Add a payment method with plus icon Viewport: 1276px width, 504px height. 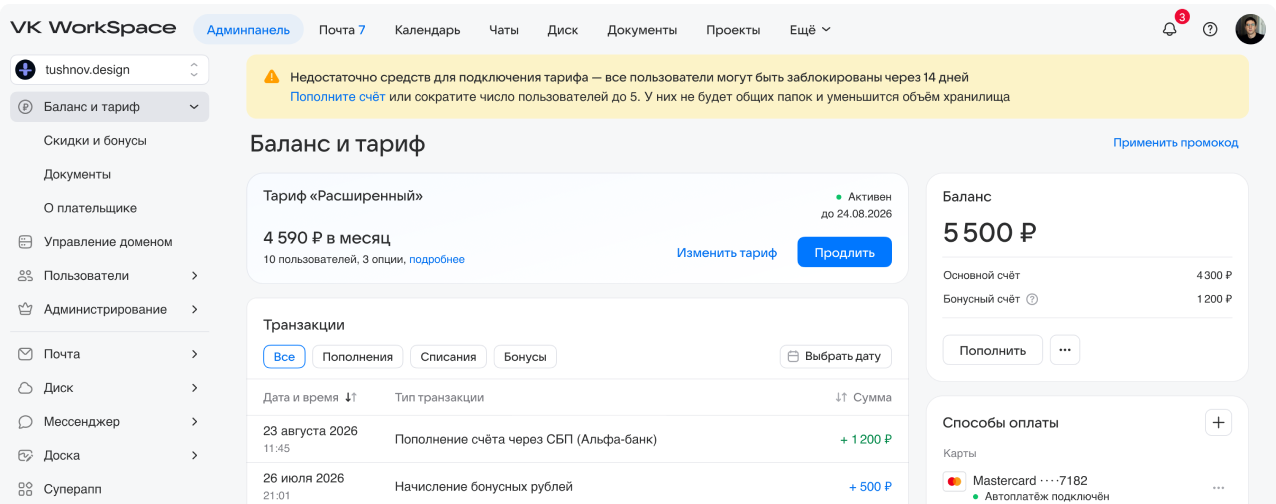tap(1218, 423)
